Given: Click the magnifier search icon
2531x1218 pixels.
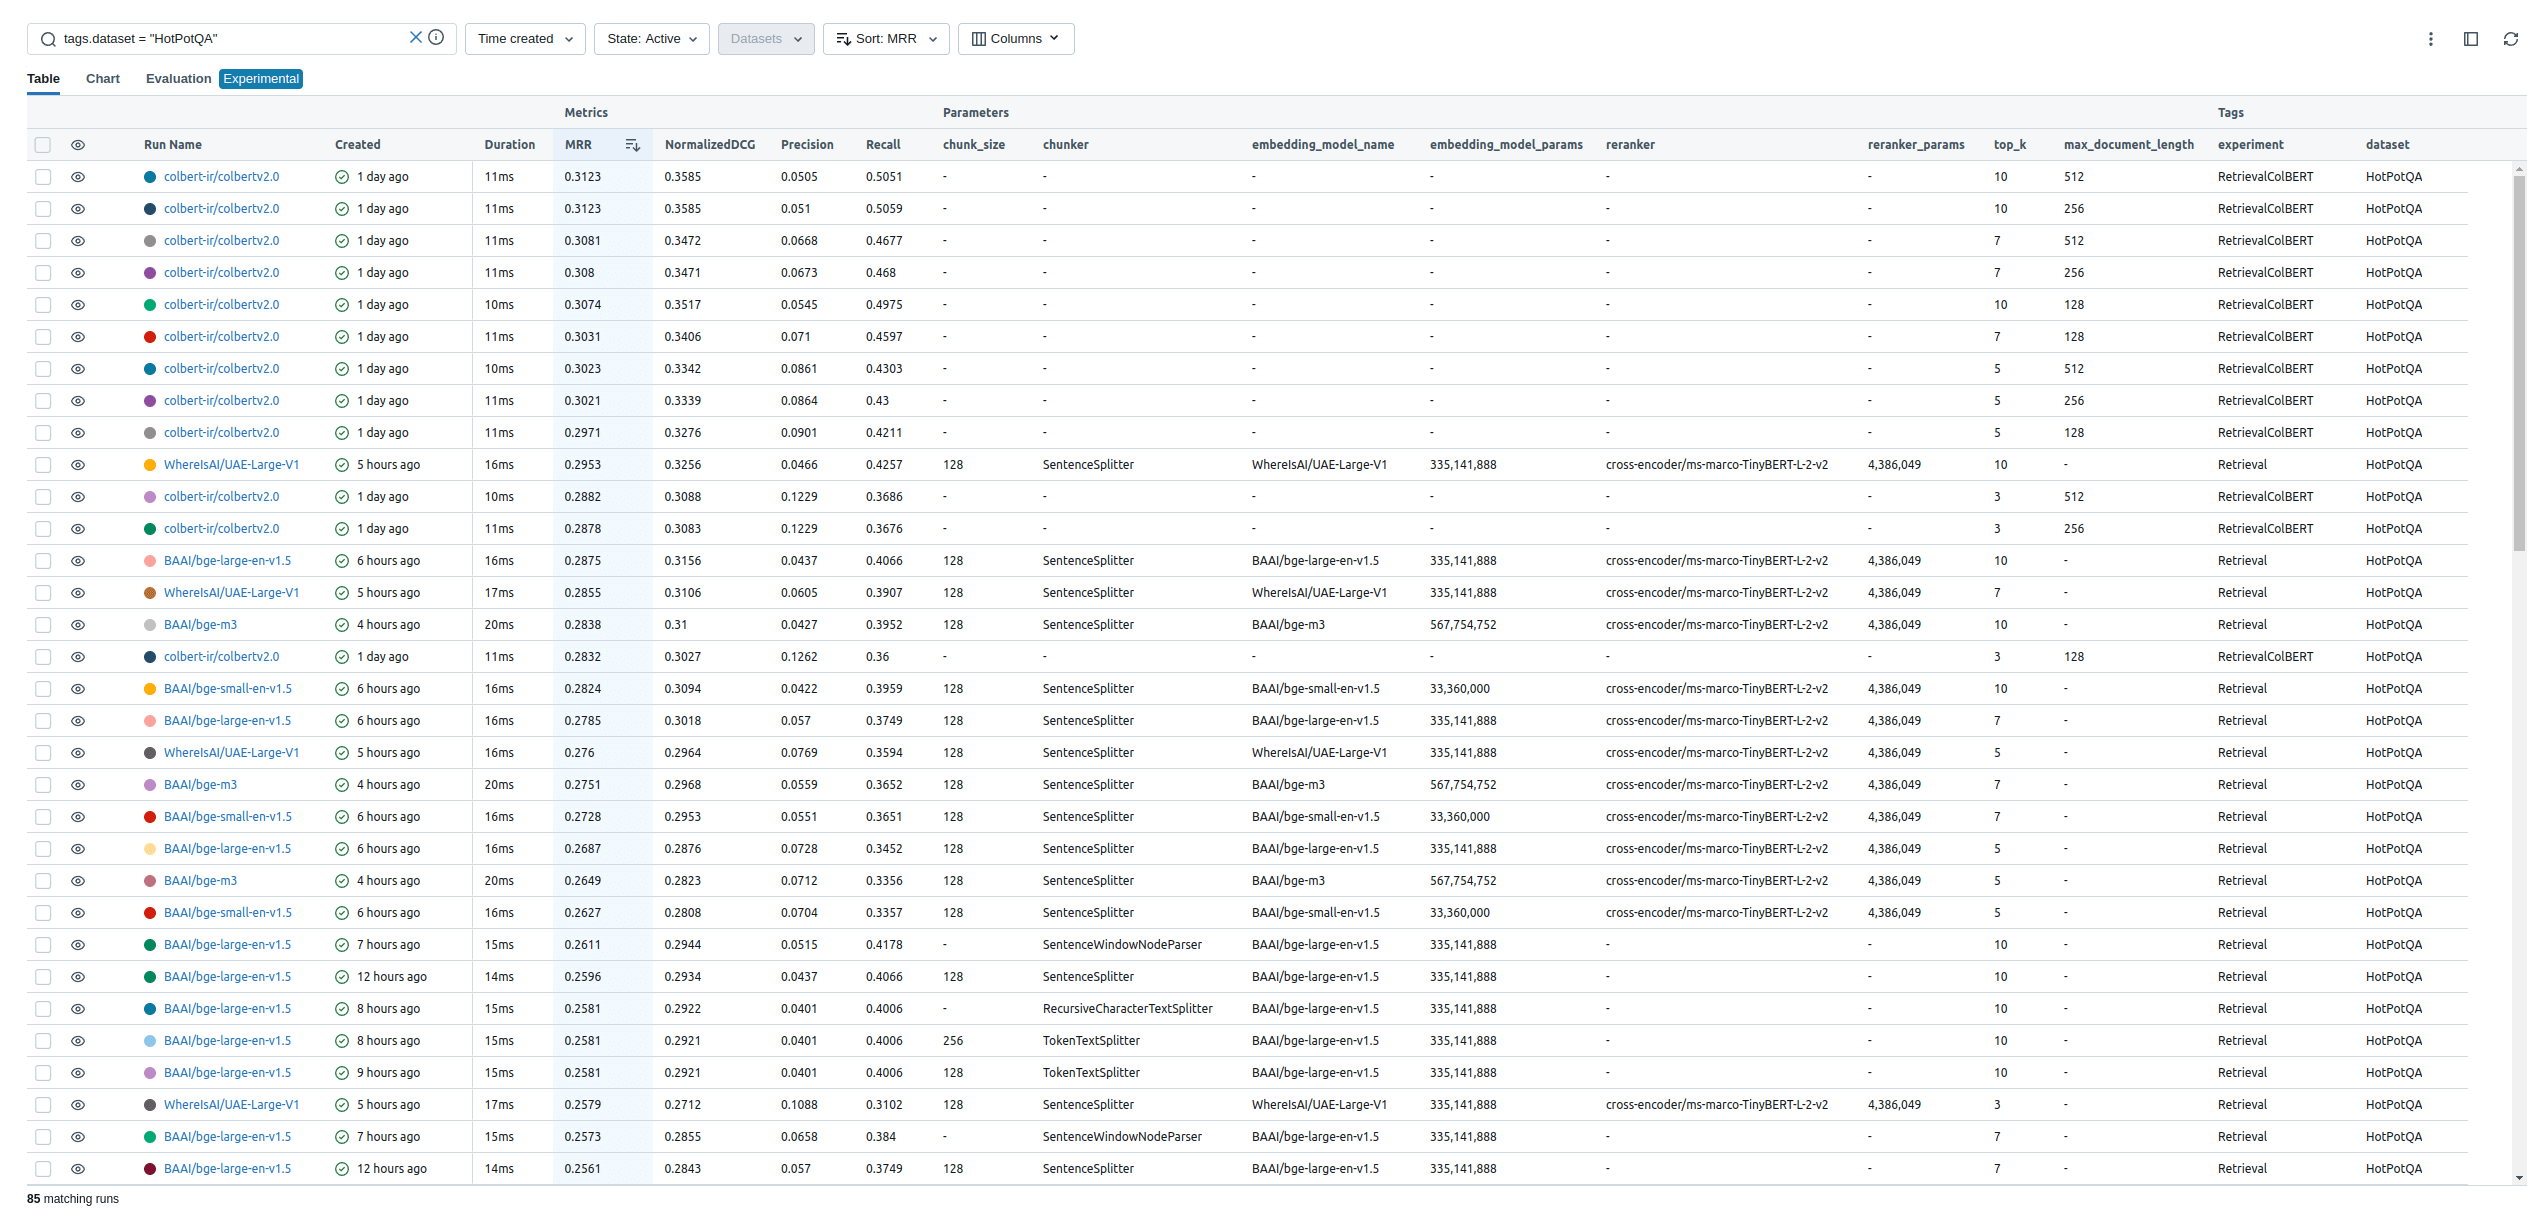Looking at the screenshot, I should [x=48, y=39].
